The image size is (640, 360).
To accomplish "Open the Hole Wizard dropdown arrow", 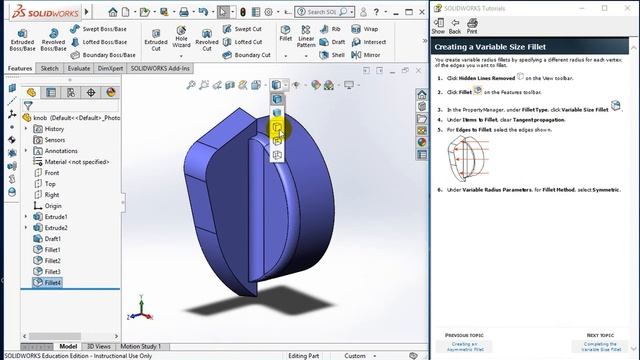I will pyautogui.click(x=181, y=56).
